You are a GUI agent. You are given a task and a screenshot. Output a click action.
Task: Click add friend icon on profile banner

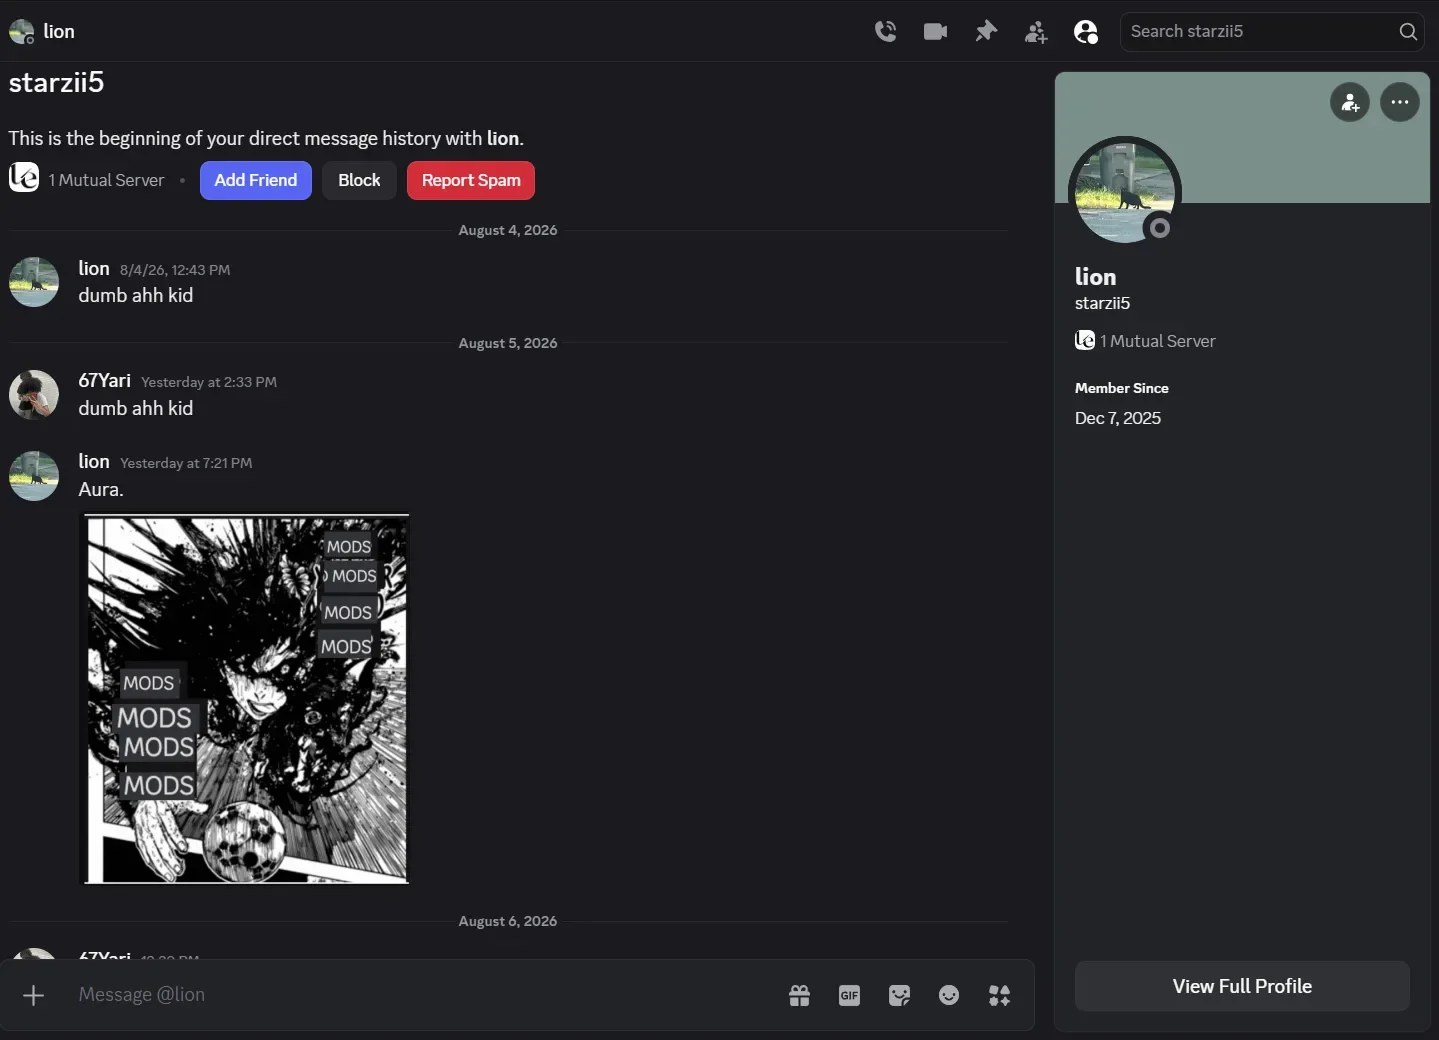pyautogui.click(x=1350, y=102)
